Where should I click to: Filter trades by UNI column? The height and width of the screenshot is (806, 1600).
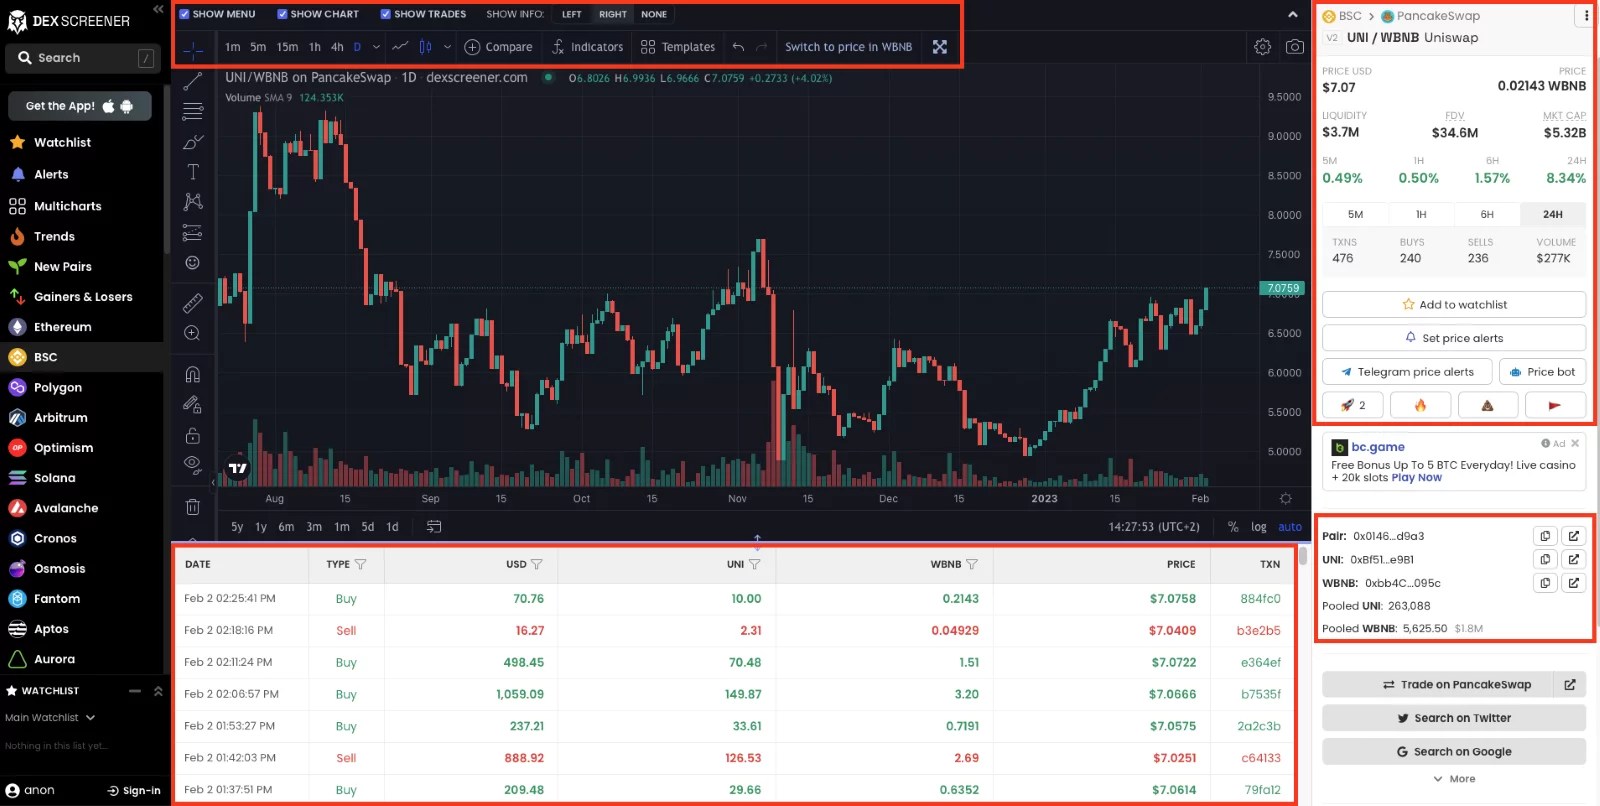point(755,565)
